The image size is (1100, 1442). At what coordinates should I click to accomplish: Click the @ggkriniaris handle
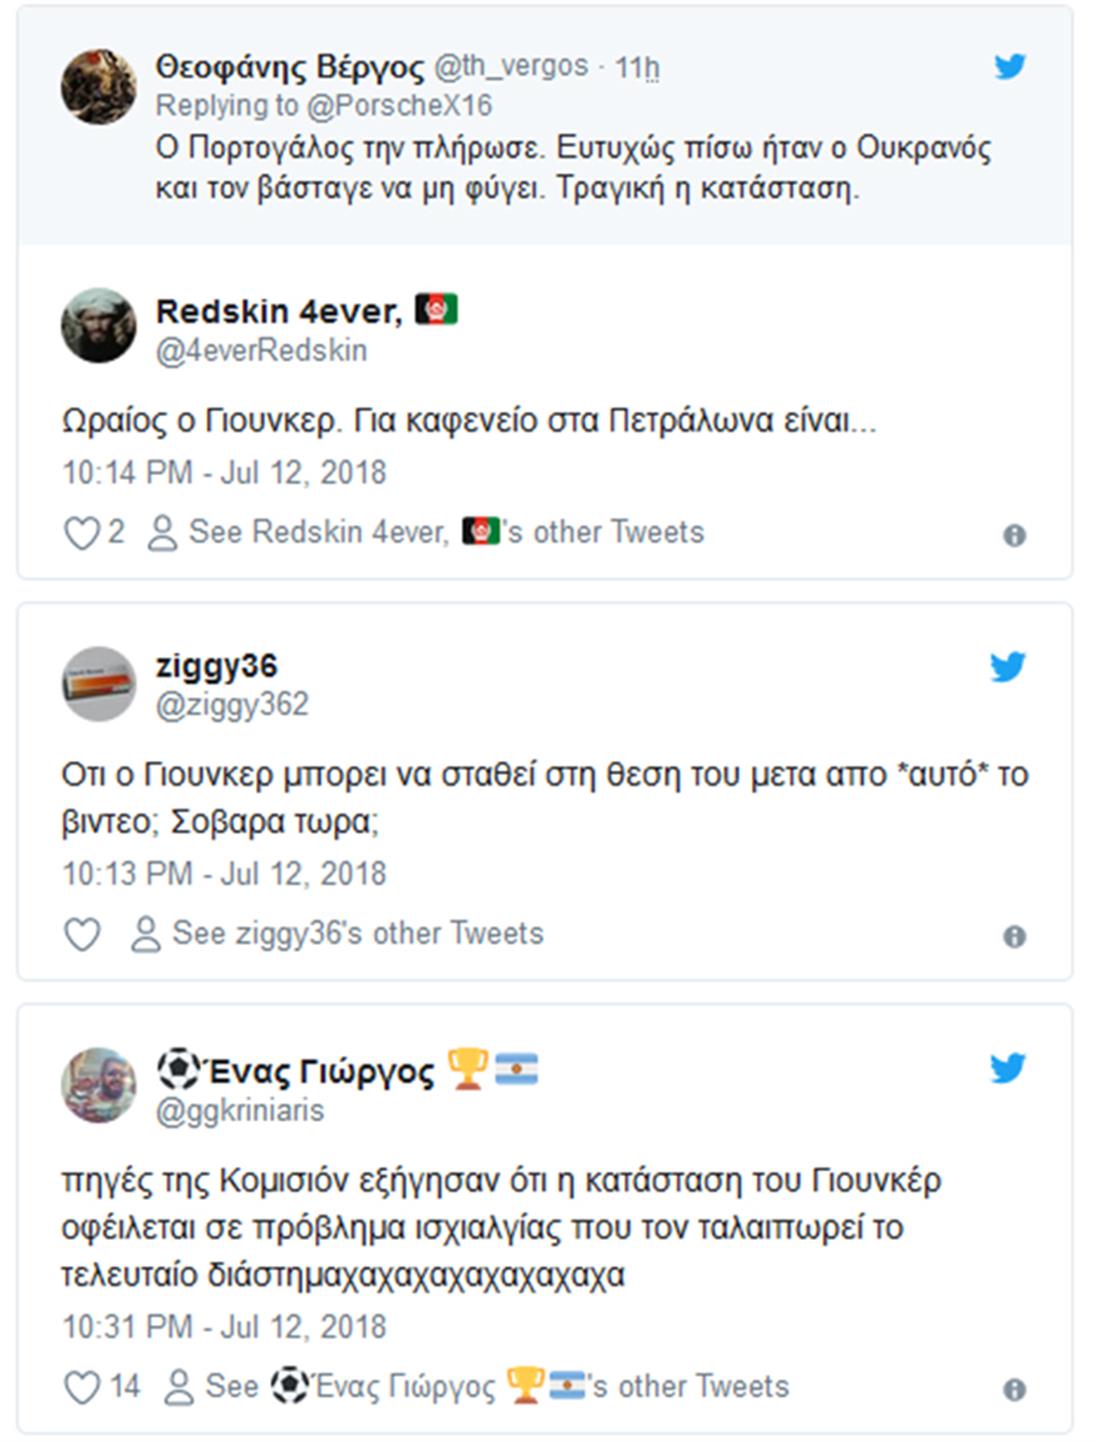pos(240,1110)
